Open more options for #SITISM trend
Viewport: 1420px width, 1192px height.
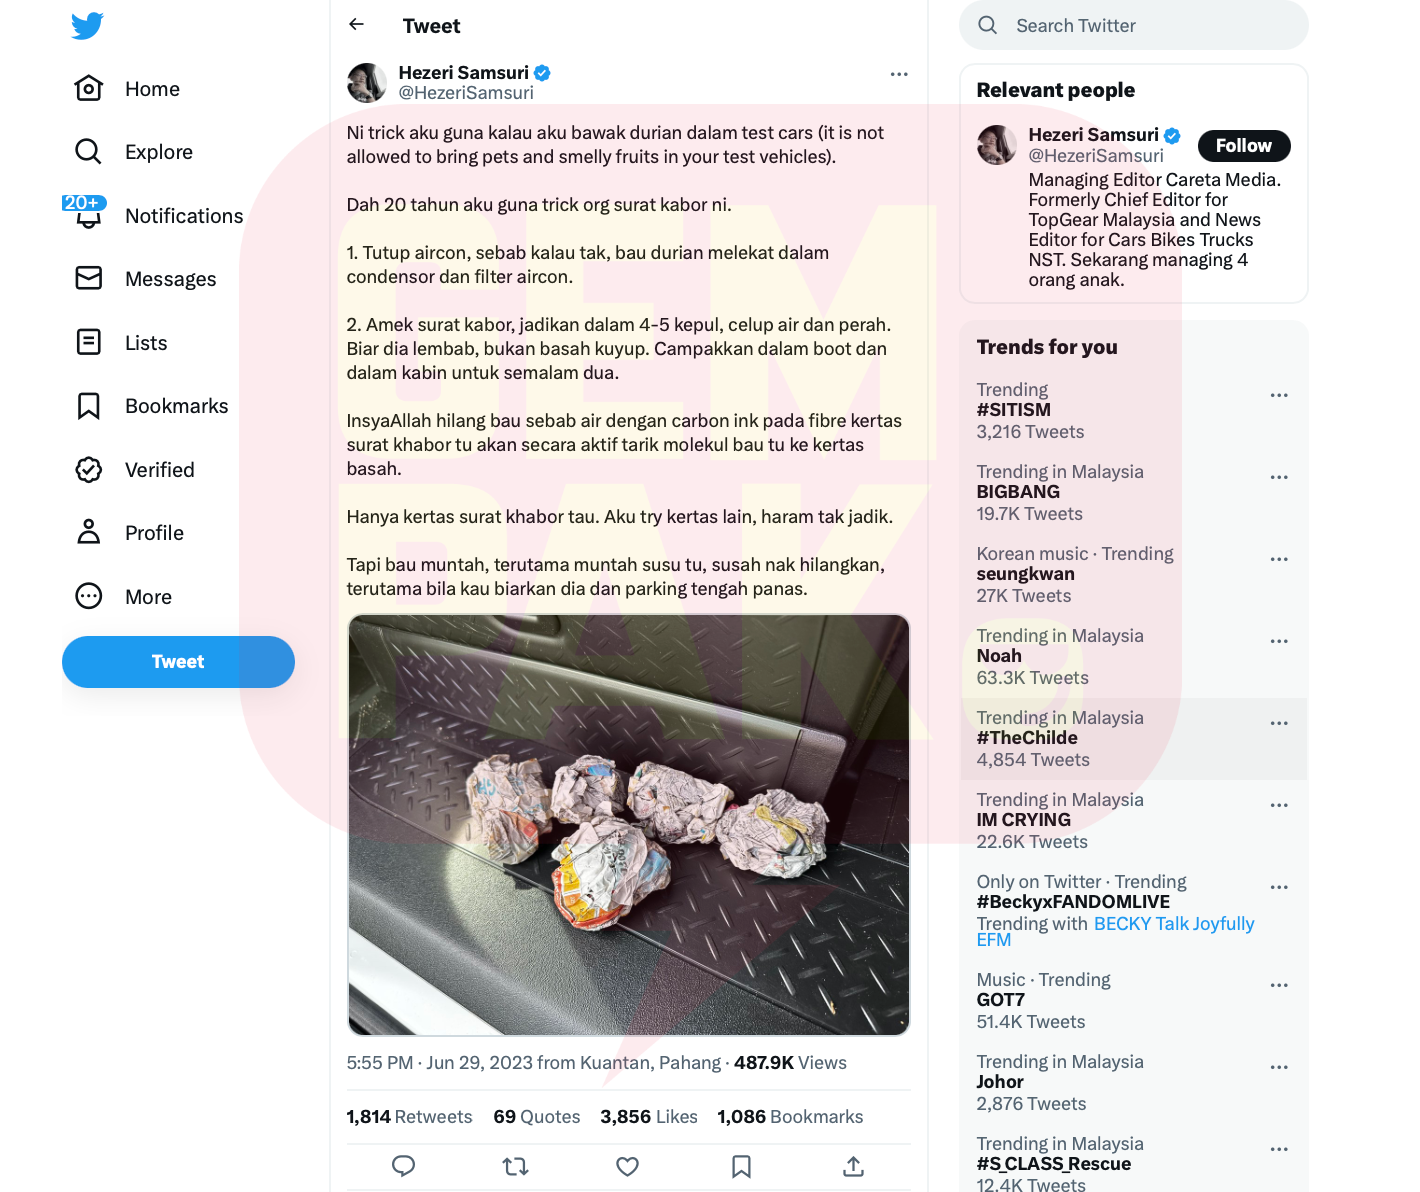coord(1279,395)
